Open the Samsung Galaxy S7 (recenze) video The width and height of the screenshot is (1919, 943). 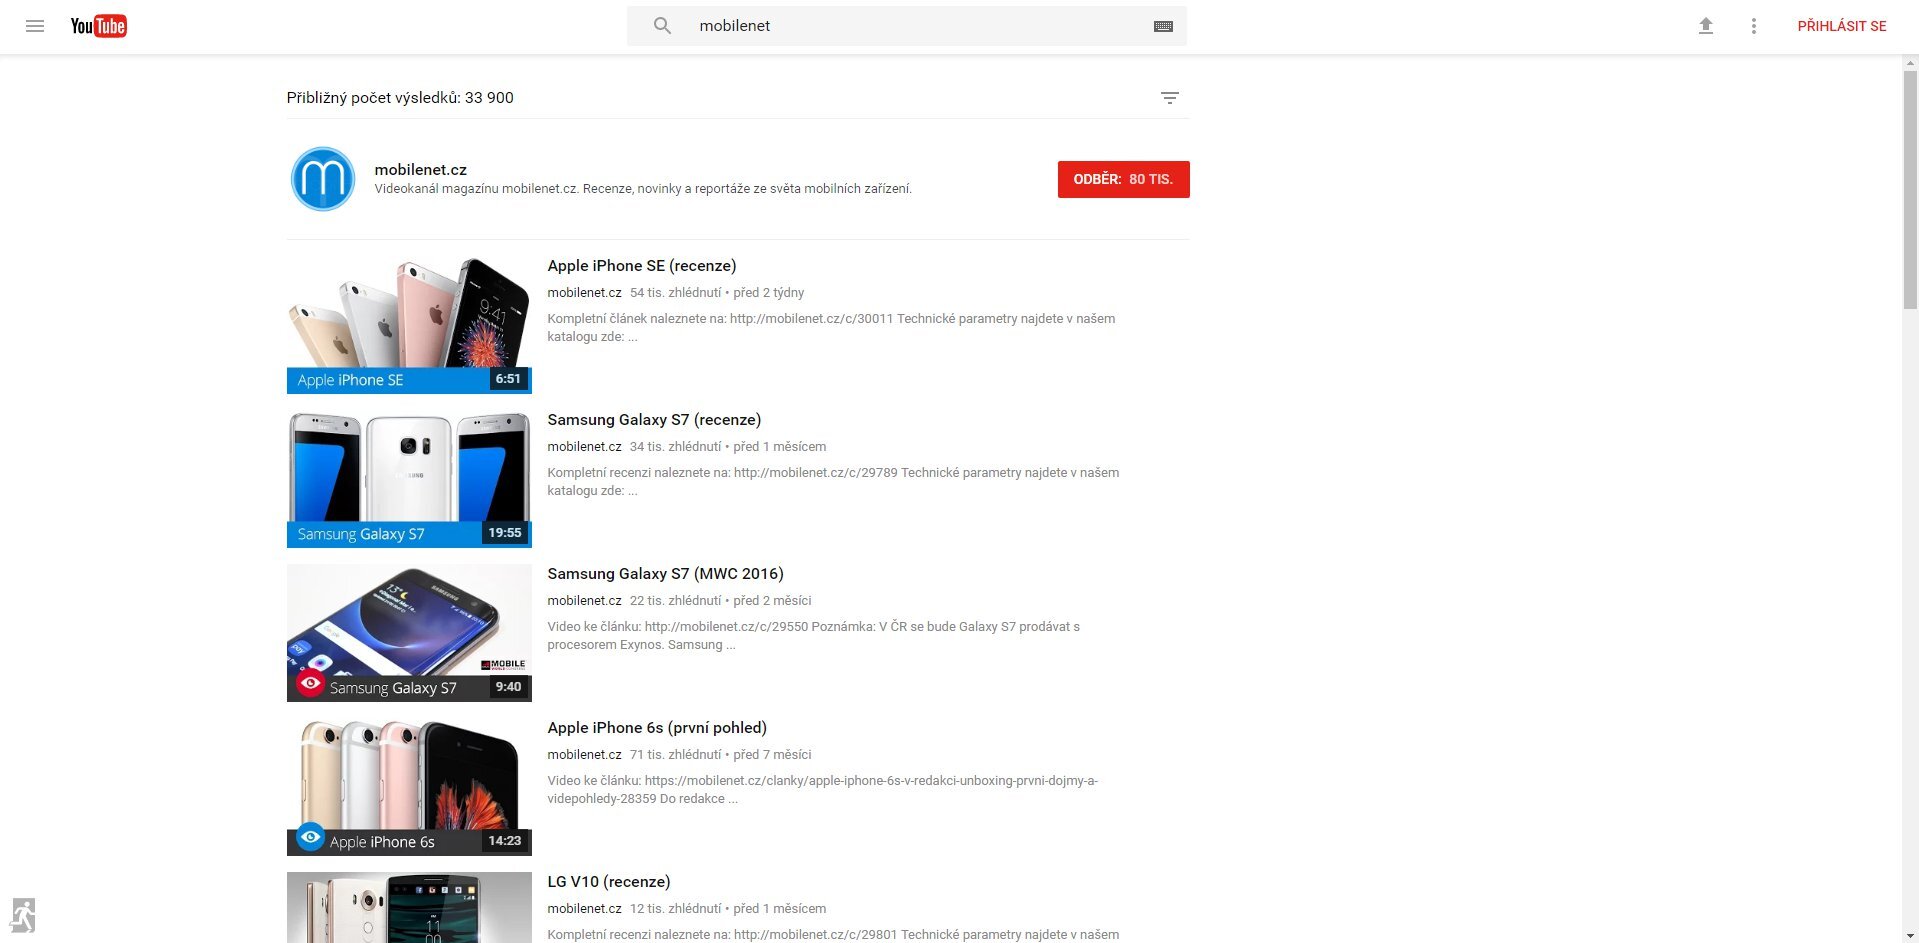(x=654, y=420)
